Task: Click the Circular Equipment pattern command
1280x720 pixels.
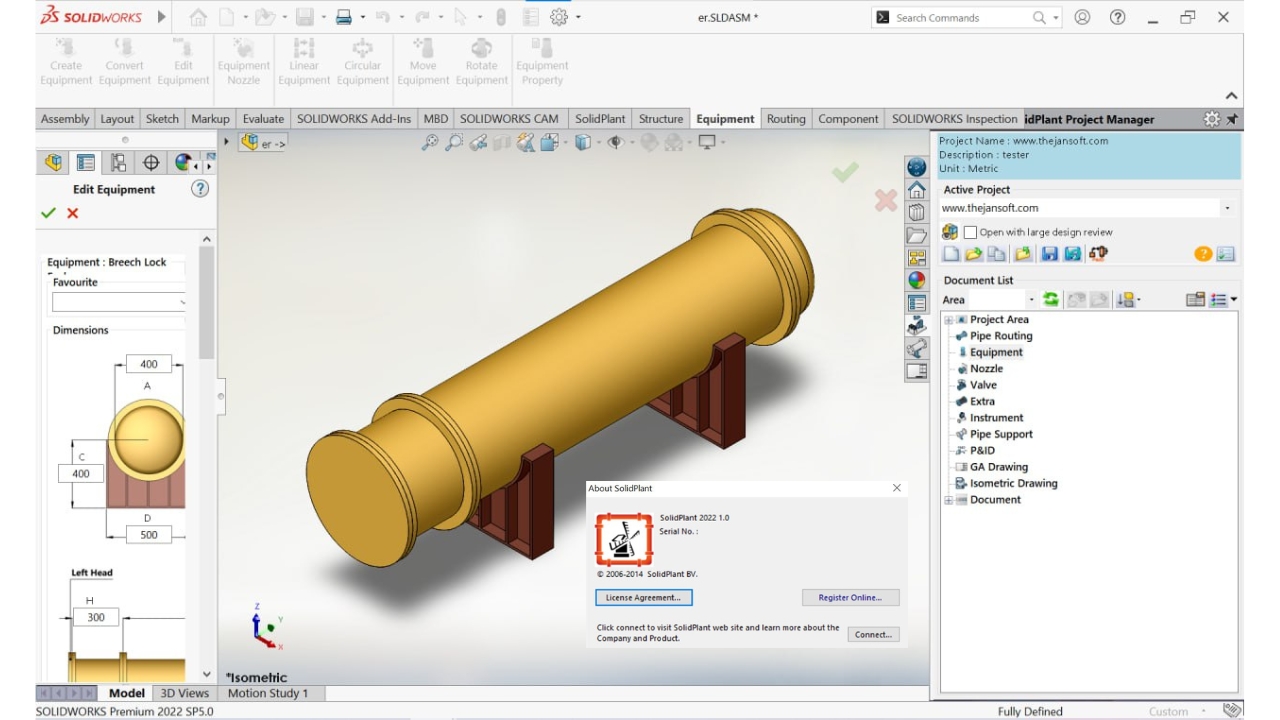Action: coord(362,62)
